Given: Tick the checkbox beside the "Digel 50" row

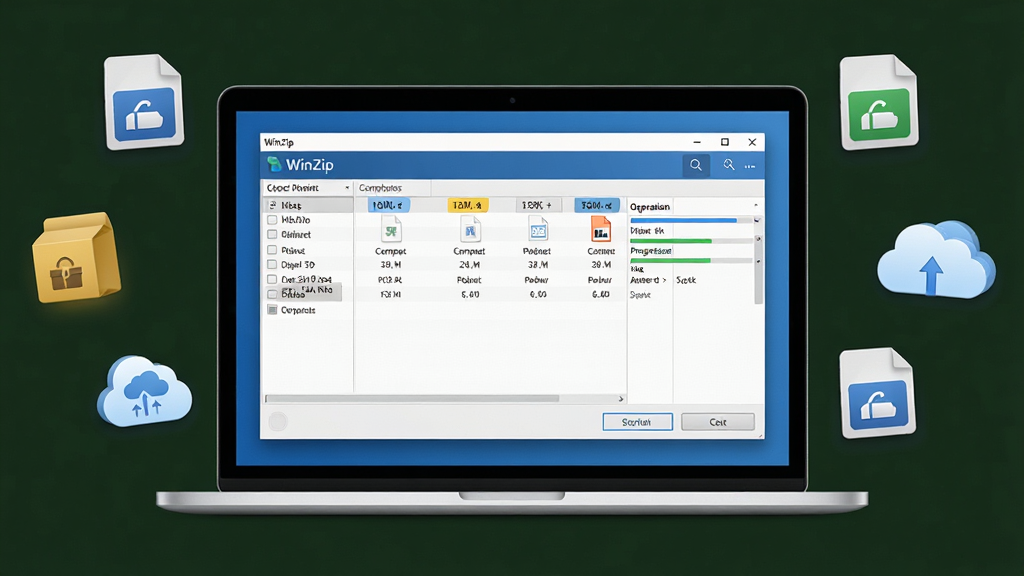Looking at the screenshot, I should 272,264.
